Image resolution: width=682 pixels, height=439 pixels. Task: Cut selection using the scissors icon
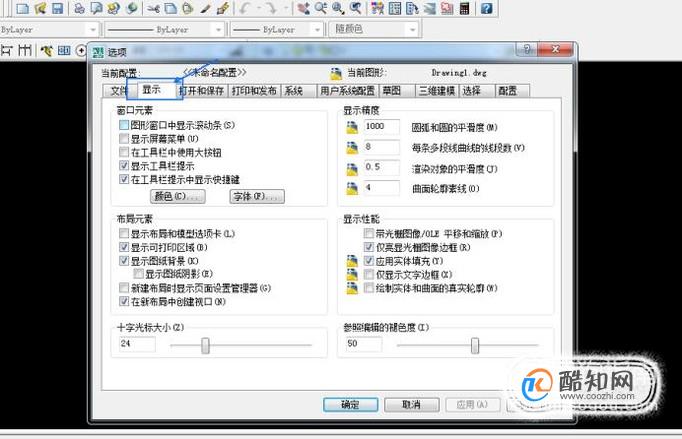coord(153,8)
